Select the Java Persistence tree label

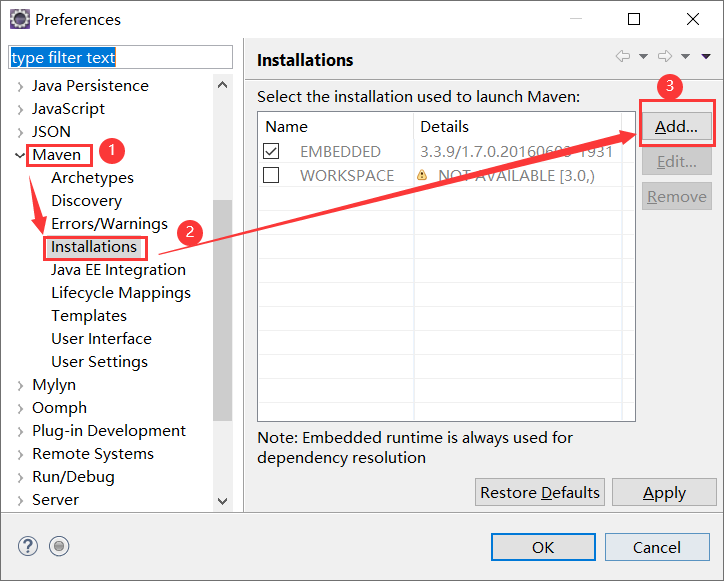tap(90, 86)
